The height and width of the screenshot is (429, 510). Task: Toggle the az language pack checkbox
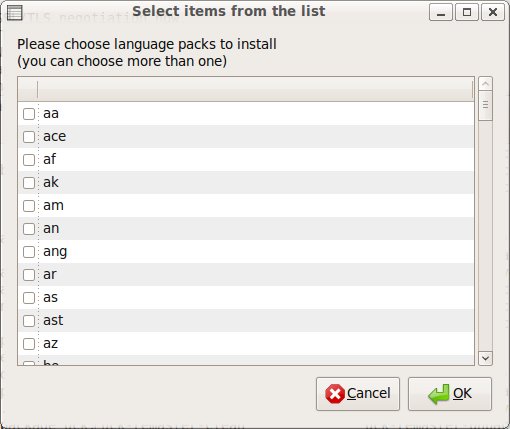(x=29, y=344)
